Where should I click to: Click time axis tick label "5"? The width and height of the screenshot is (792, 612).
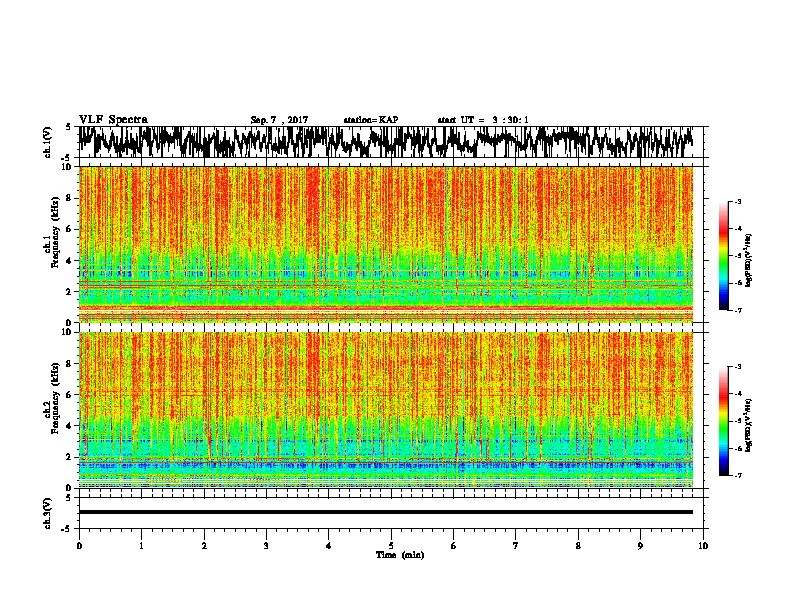(391, 545)
